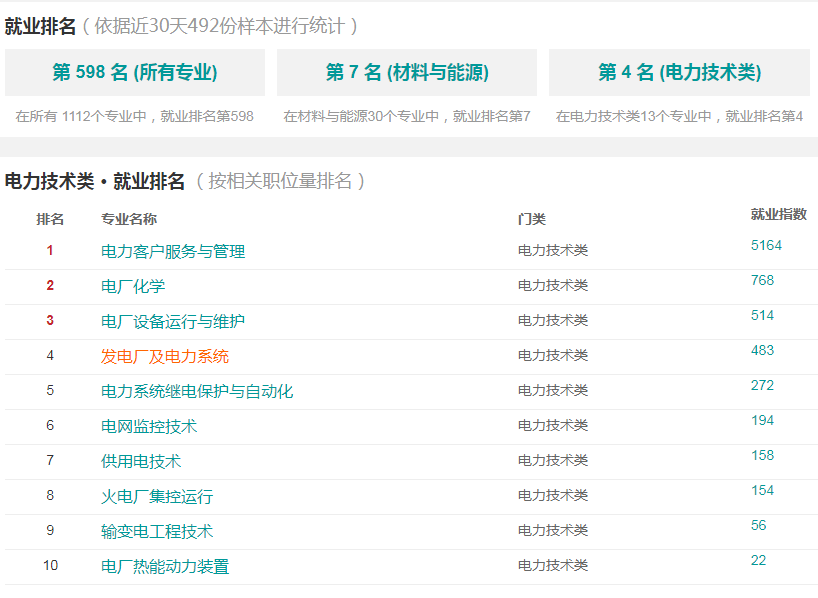
Task: Click text 在所有 1112个专业中，就业排名第598
Action: click(x=135, y=116)
